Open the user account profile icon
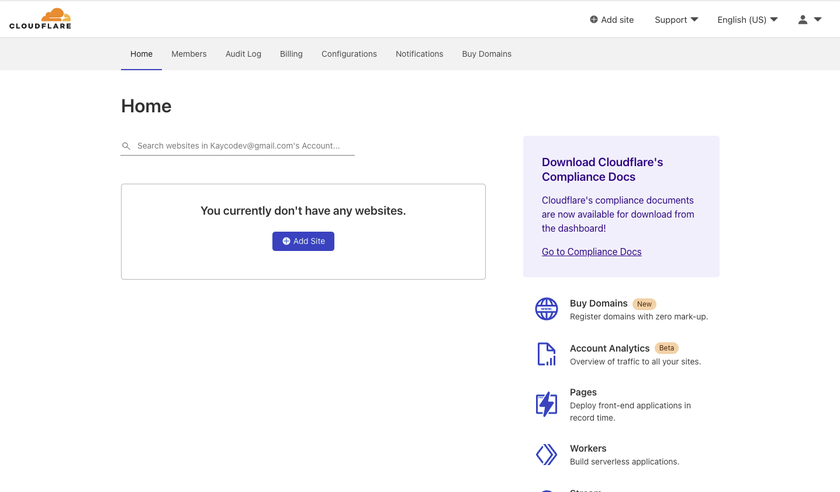This screenshot has width=840, height=492. 802,20
